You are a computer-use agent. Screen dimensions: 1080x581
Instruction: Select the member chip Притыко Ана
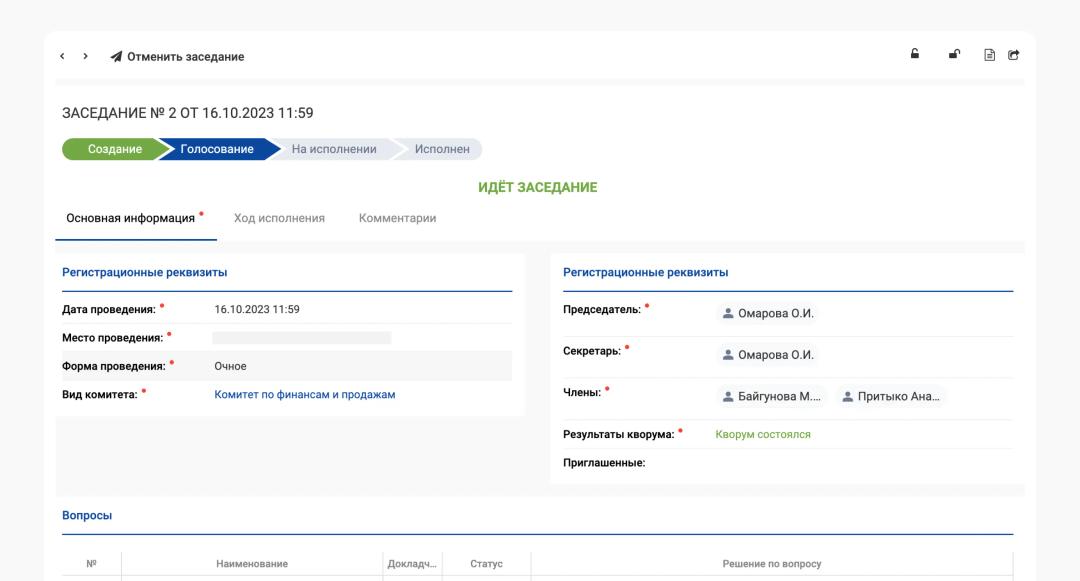890,396
